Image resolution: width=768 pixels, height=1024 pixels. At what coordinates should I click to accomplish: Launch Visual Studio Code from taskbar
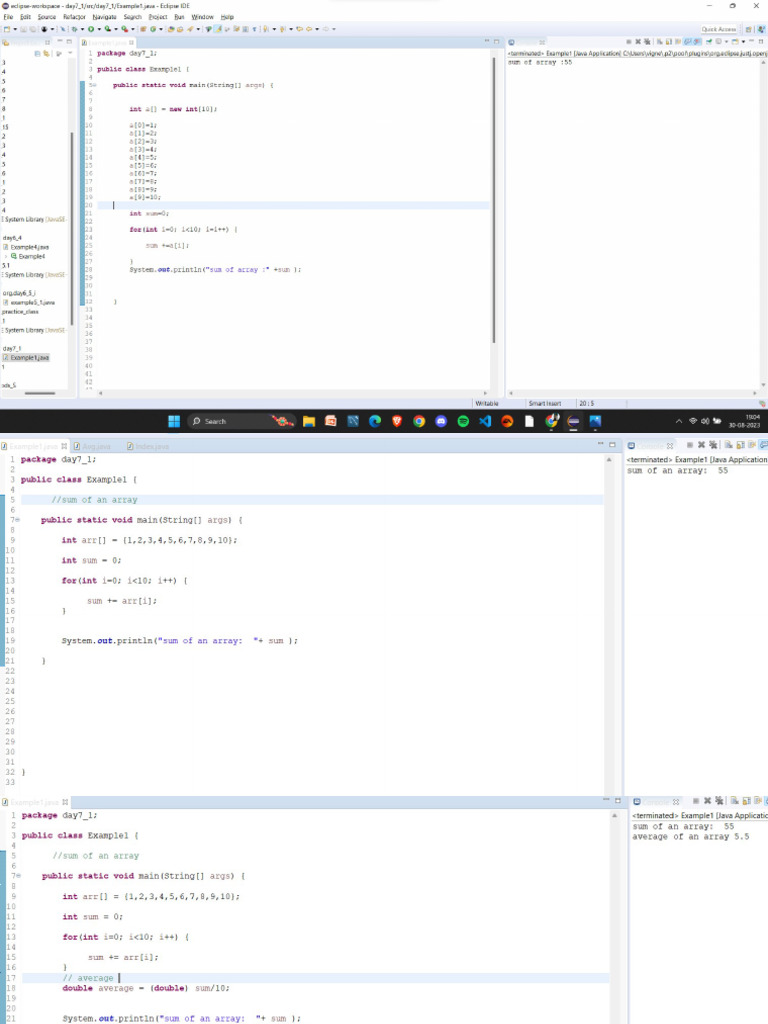click(485, 421)
